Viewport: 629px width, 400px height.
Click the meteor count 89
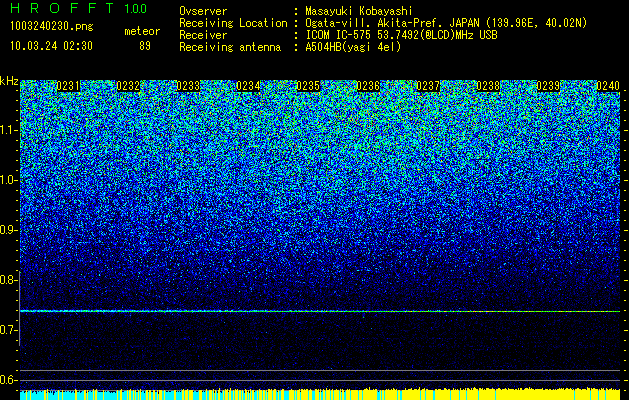pyautogui.click(x=145, y=46)
